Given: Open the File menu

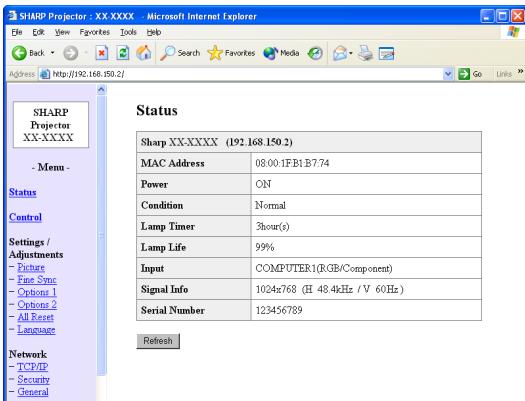Looking at the screenshot, I should pos(17,32).
